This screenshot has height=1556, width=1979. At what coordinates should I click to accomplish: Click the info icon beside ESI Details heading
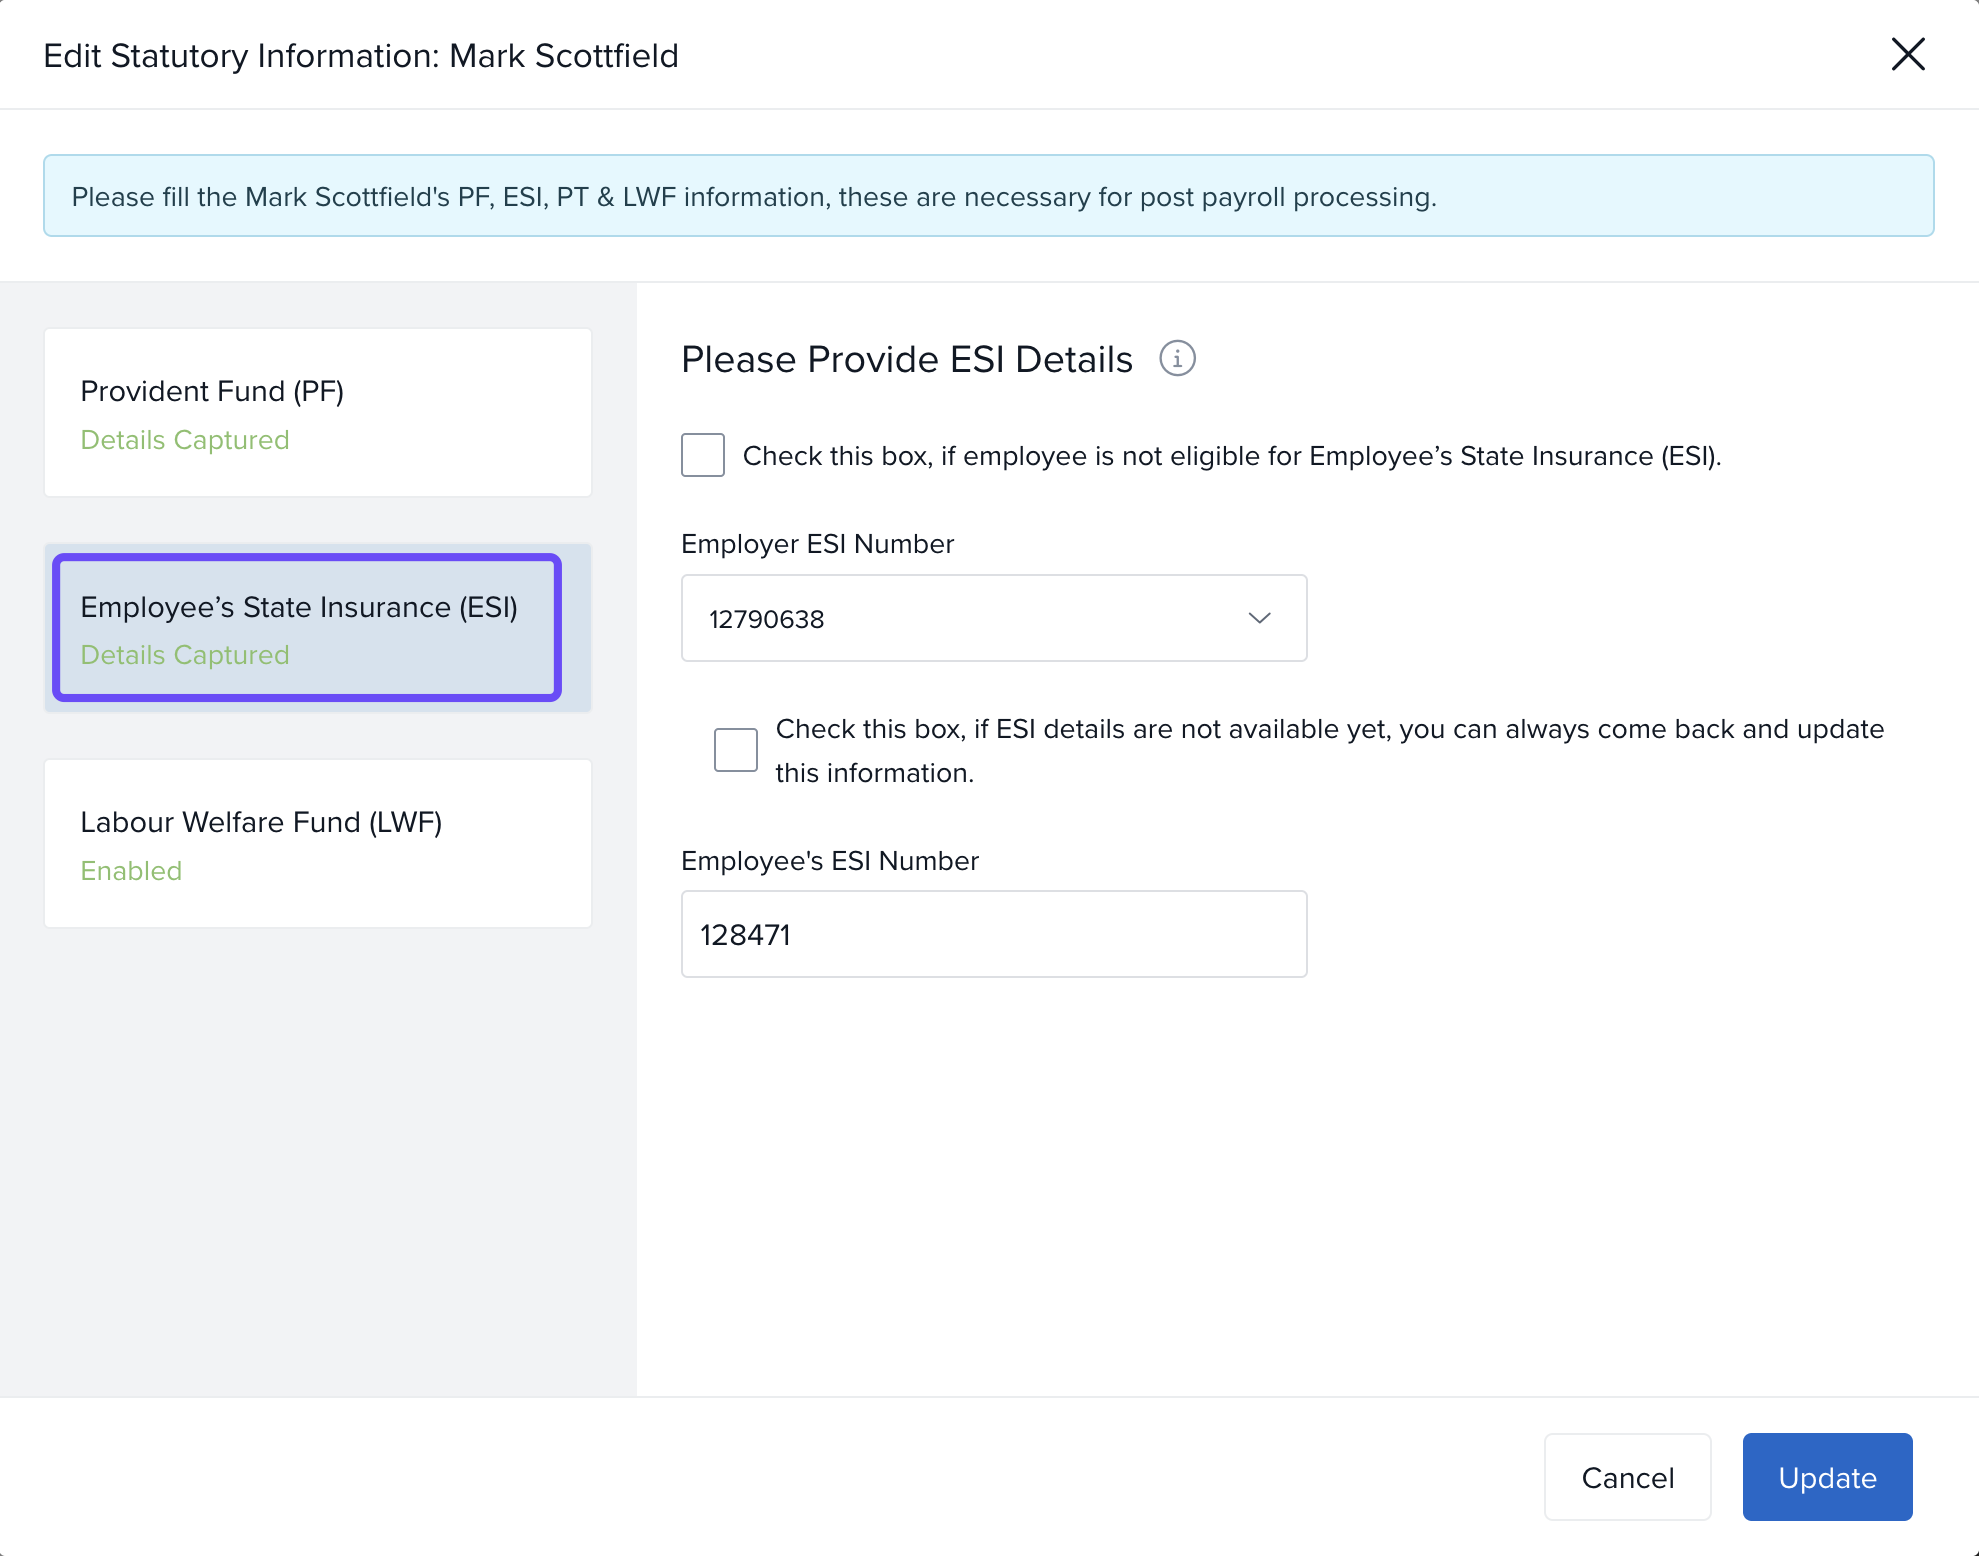point(1177,358)
